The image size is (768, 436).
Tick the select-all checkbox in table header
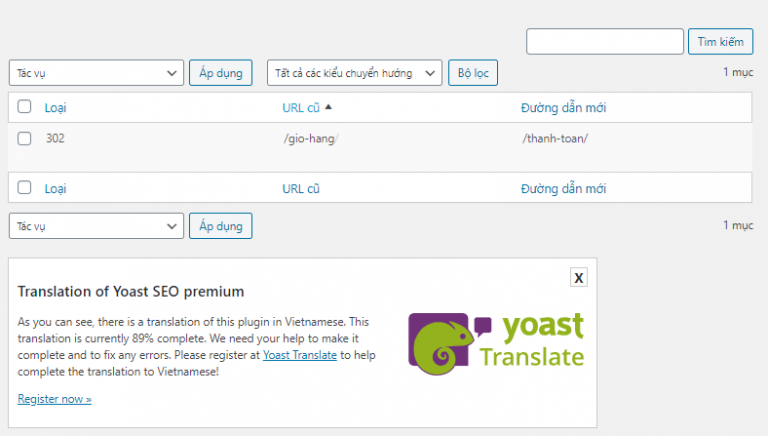[x=24, y=106]
